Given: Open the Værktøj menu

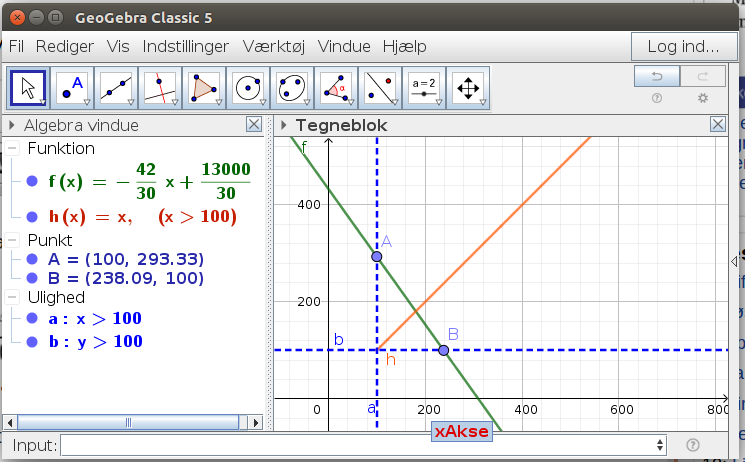Looking at the screenshot, I should point(274,46).
